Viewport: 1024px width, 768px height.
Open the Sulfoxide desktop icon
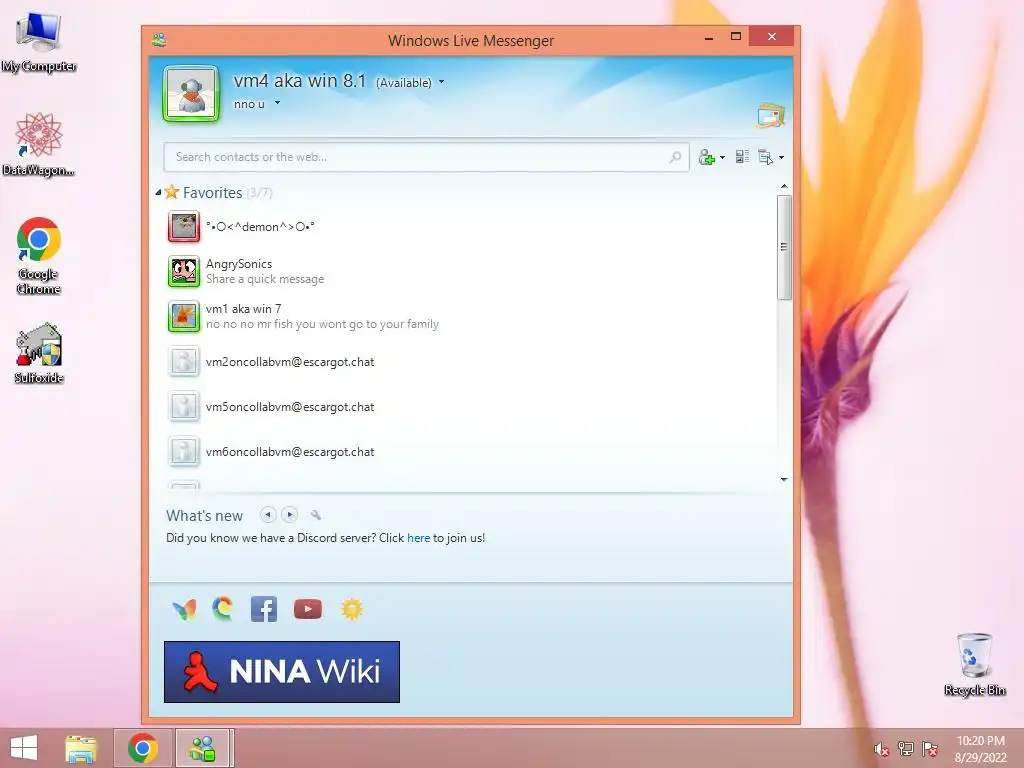[x=39, y=353]
